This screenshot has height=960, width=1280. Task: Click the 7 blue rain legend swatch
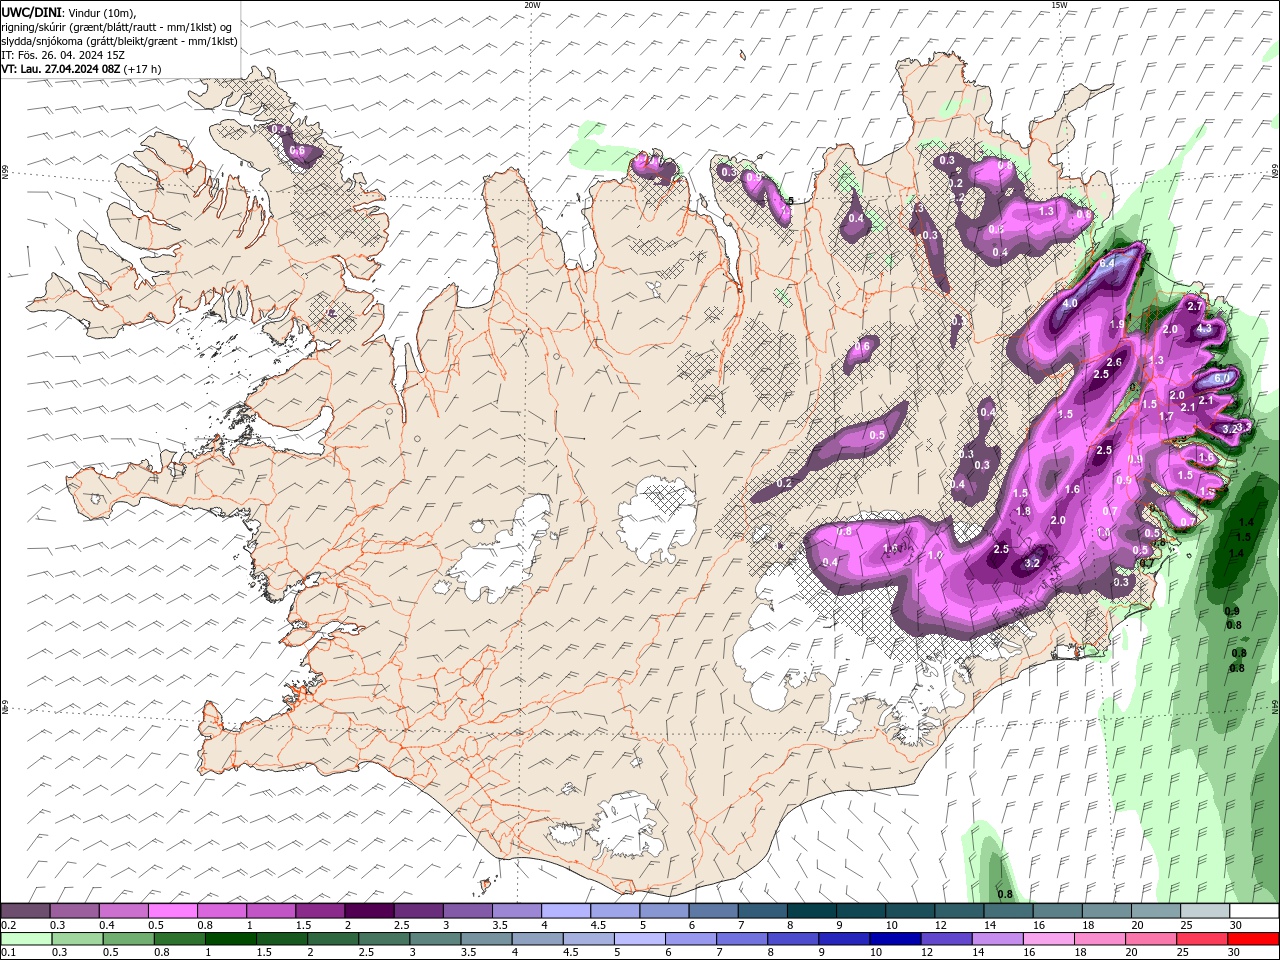coord(742,939)
